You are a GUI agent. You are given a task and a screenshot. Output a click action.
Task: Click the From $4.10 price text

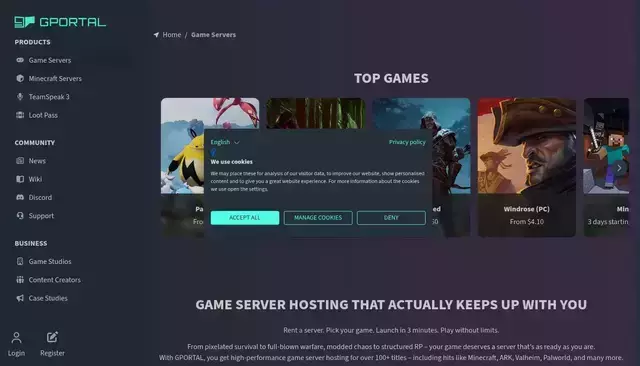[x=527, y=222]
